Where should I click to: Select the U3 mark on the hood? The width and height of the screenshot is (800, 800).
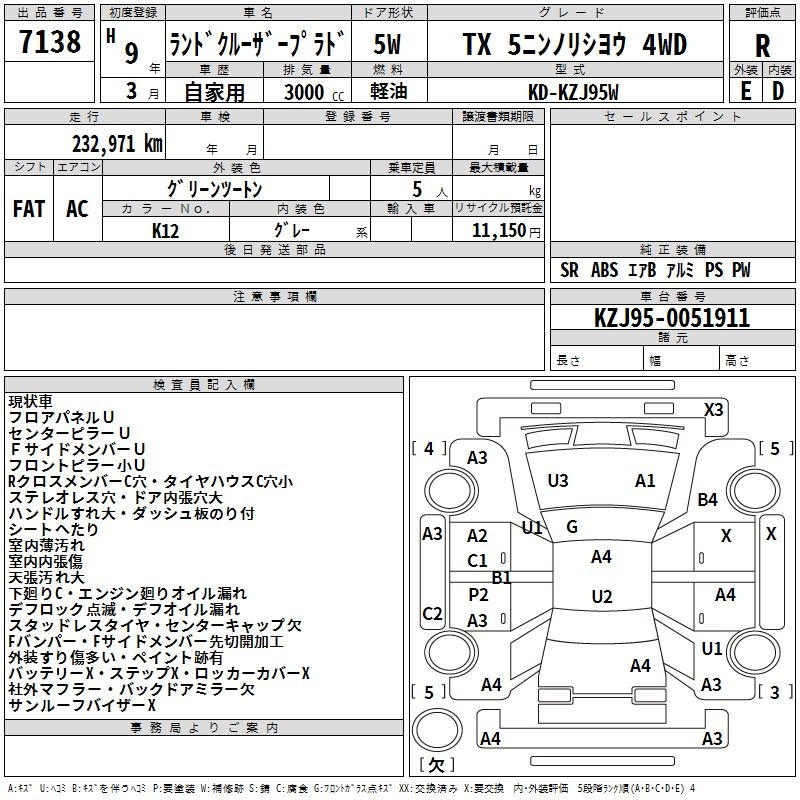(558, 481)
